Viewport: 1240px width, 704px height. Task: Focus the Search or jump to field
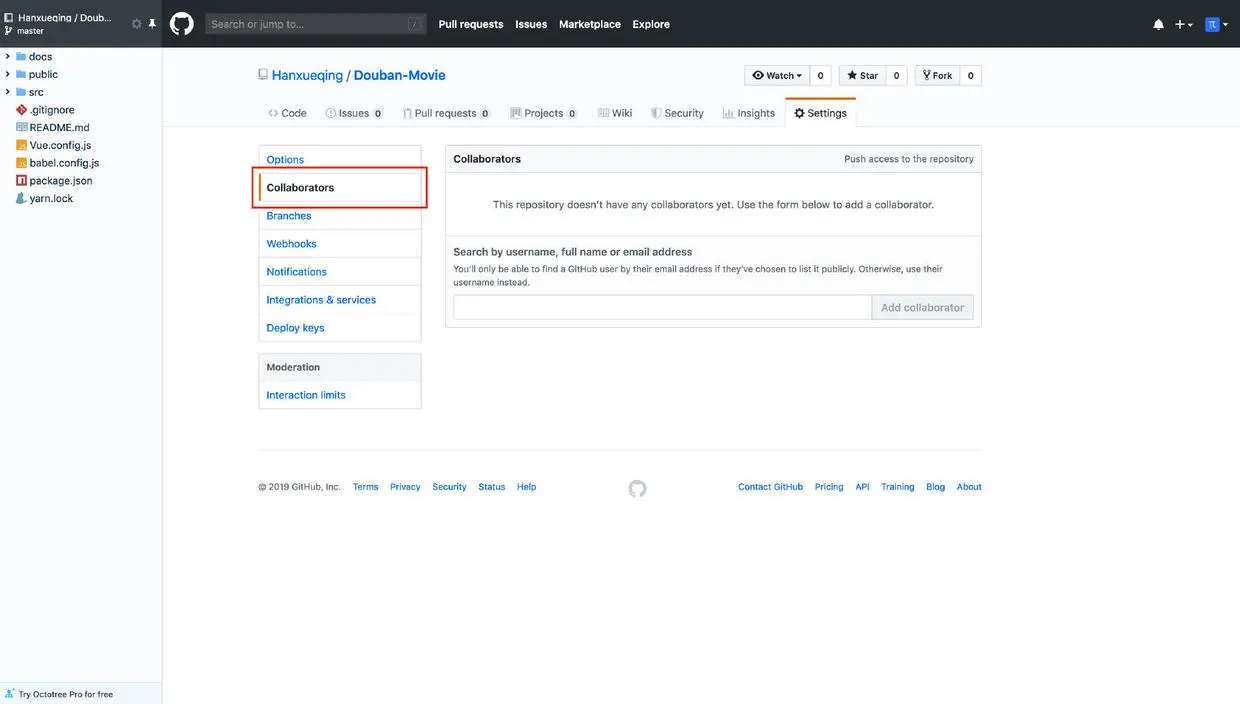pos(316,24)
